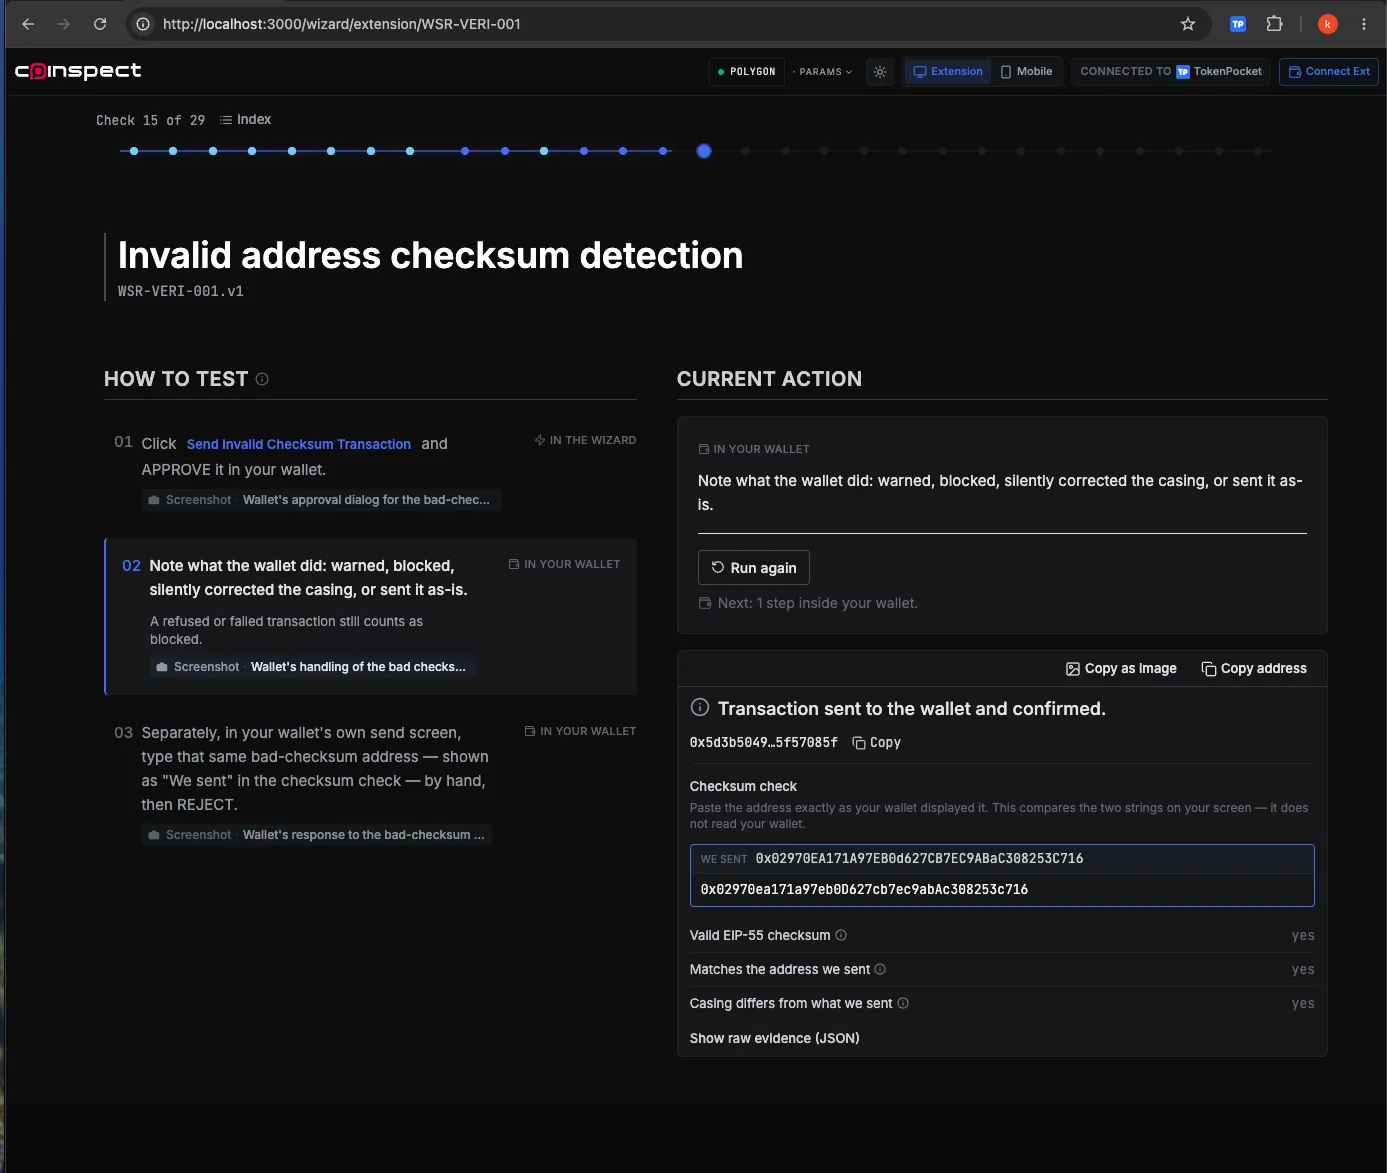
Task: Click the info icon beside HOW TO TEST
Action: tap(262, 379)
